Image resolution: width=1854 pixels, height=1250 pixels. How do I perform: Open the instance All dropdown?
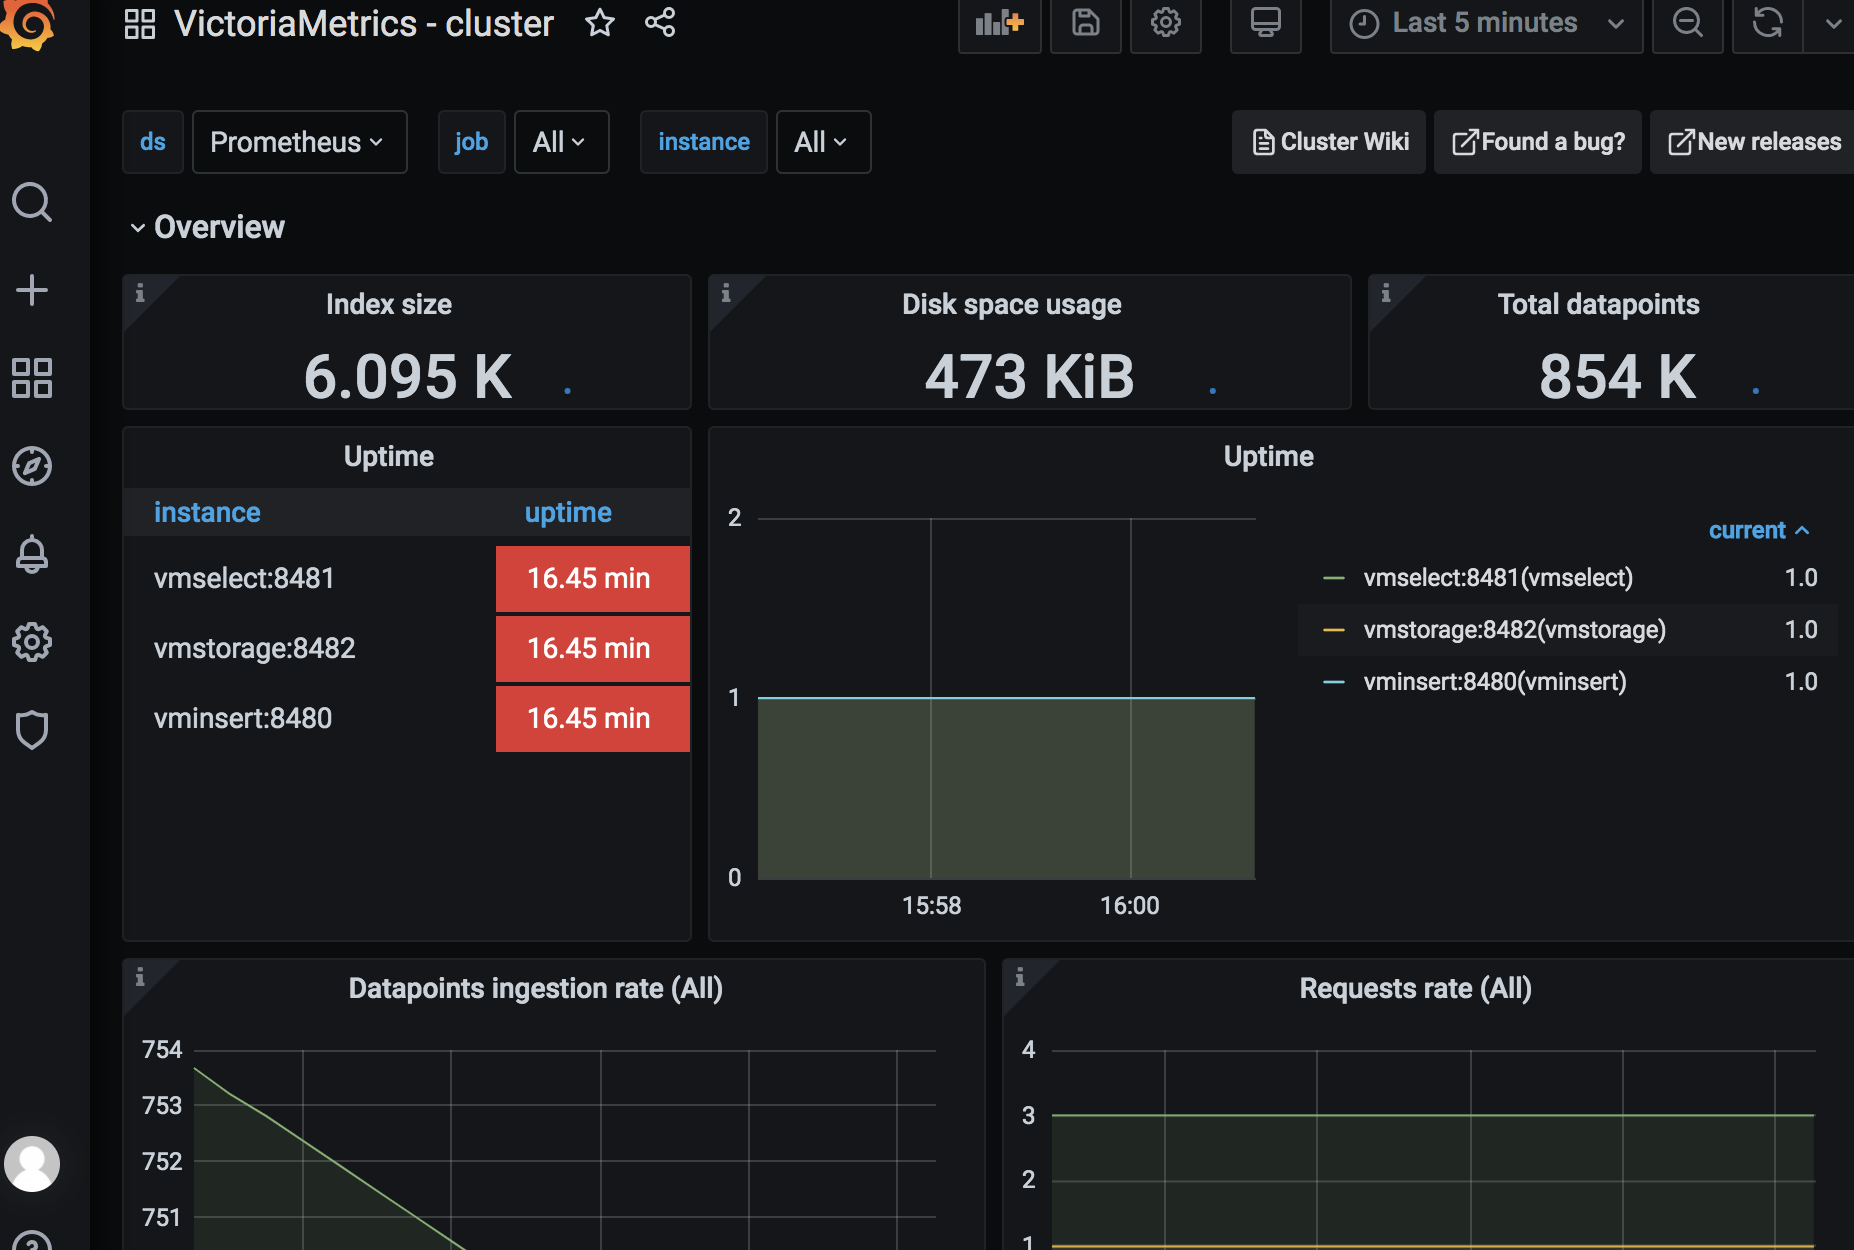(823, 142)
